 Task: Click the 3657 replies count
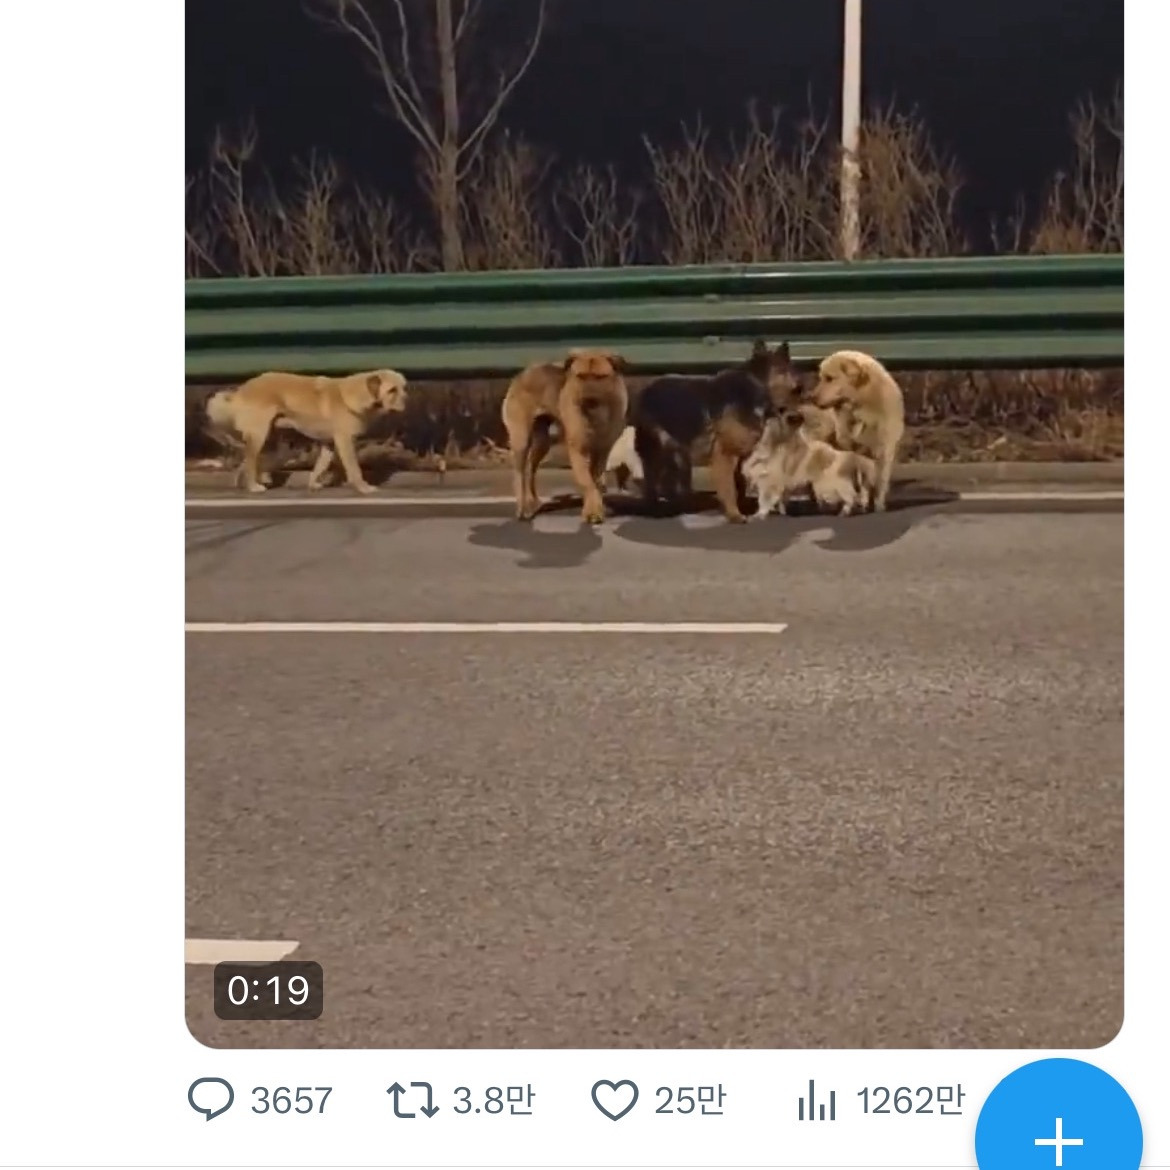coord(291,1101)
